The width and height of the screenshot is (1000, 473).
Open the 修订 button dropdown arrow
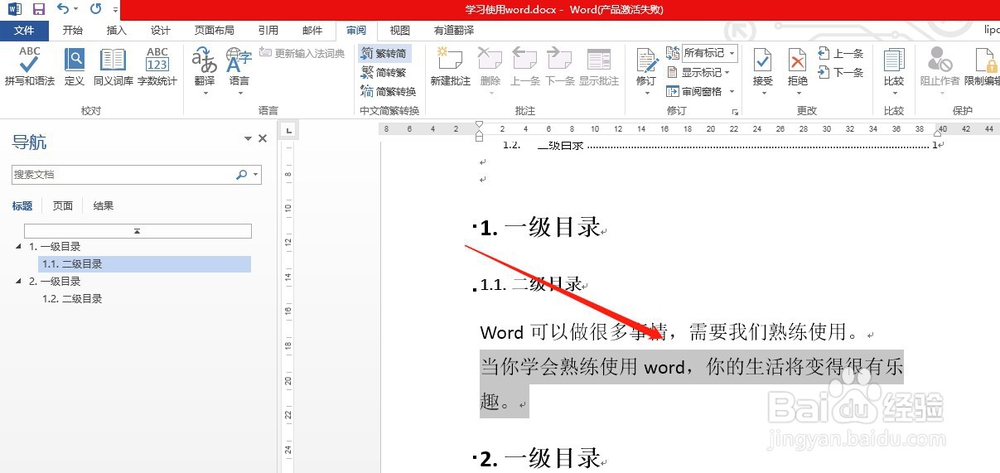pos(647,93)
